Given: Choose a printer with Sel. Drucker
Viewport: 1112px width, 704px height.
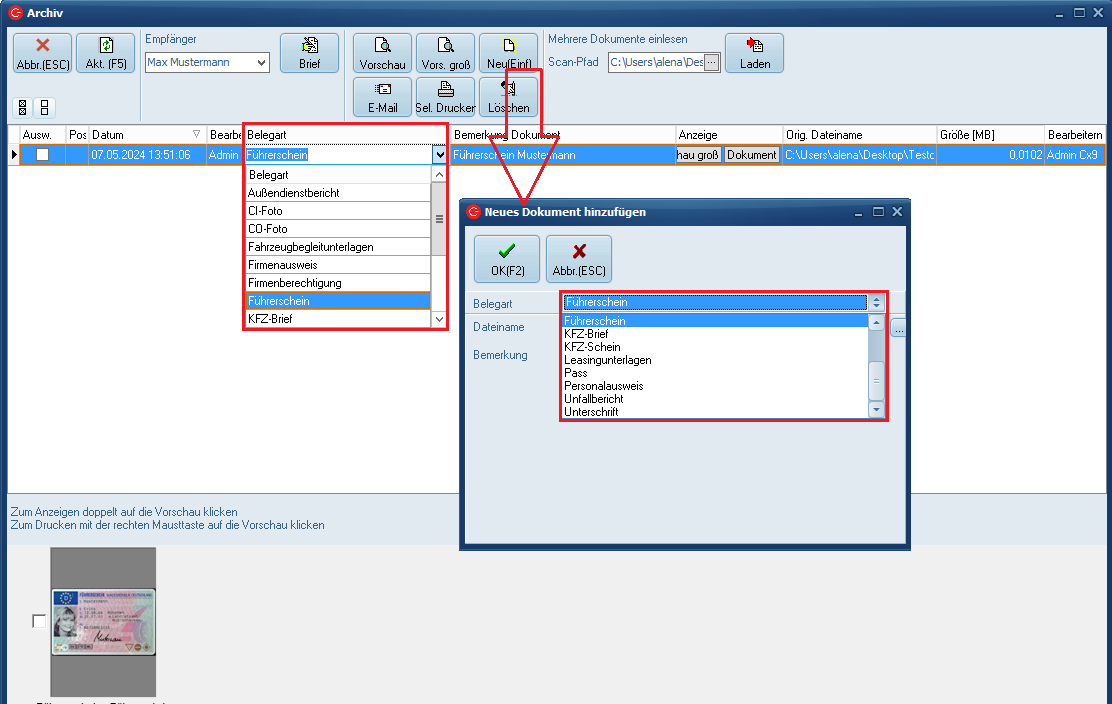Looking at the screenshot, I should pos(445,97).
